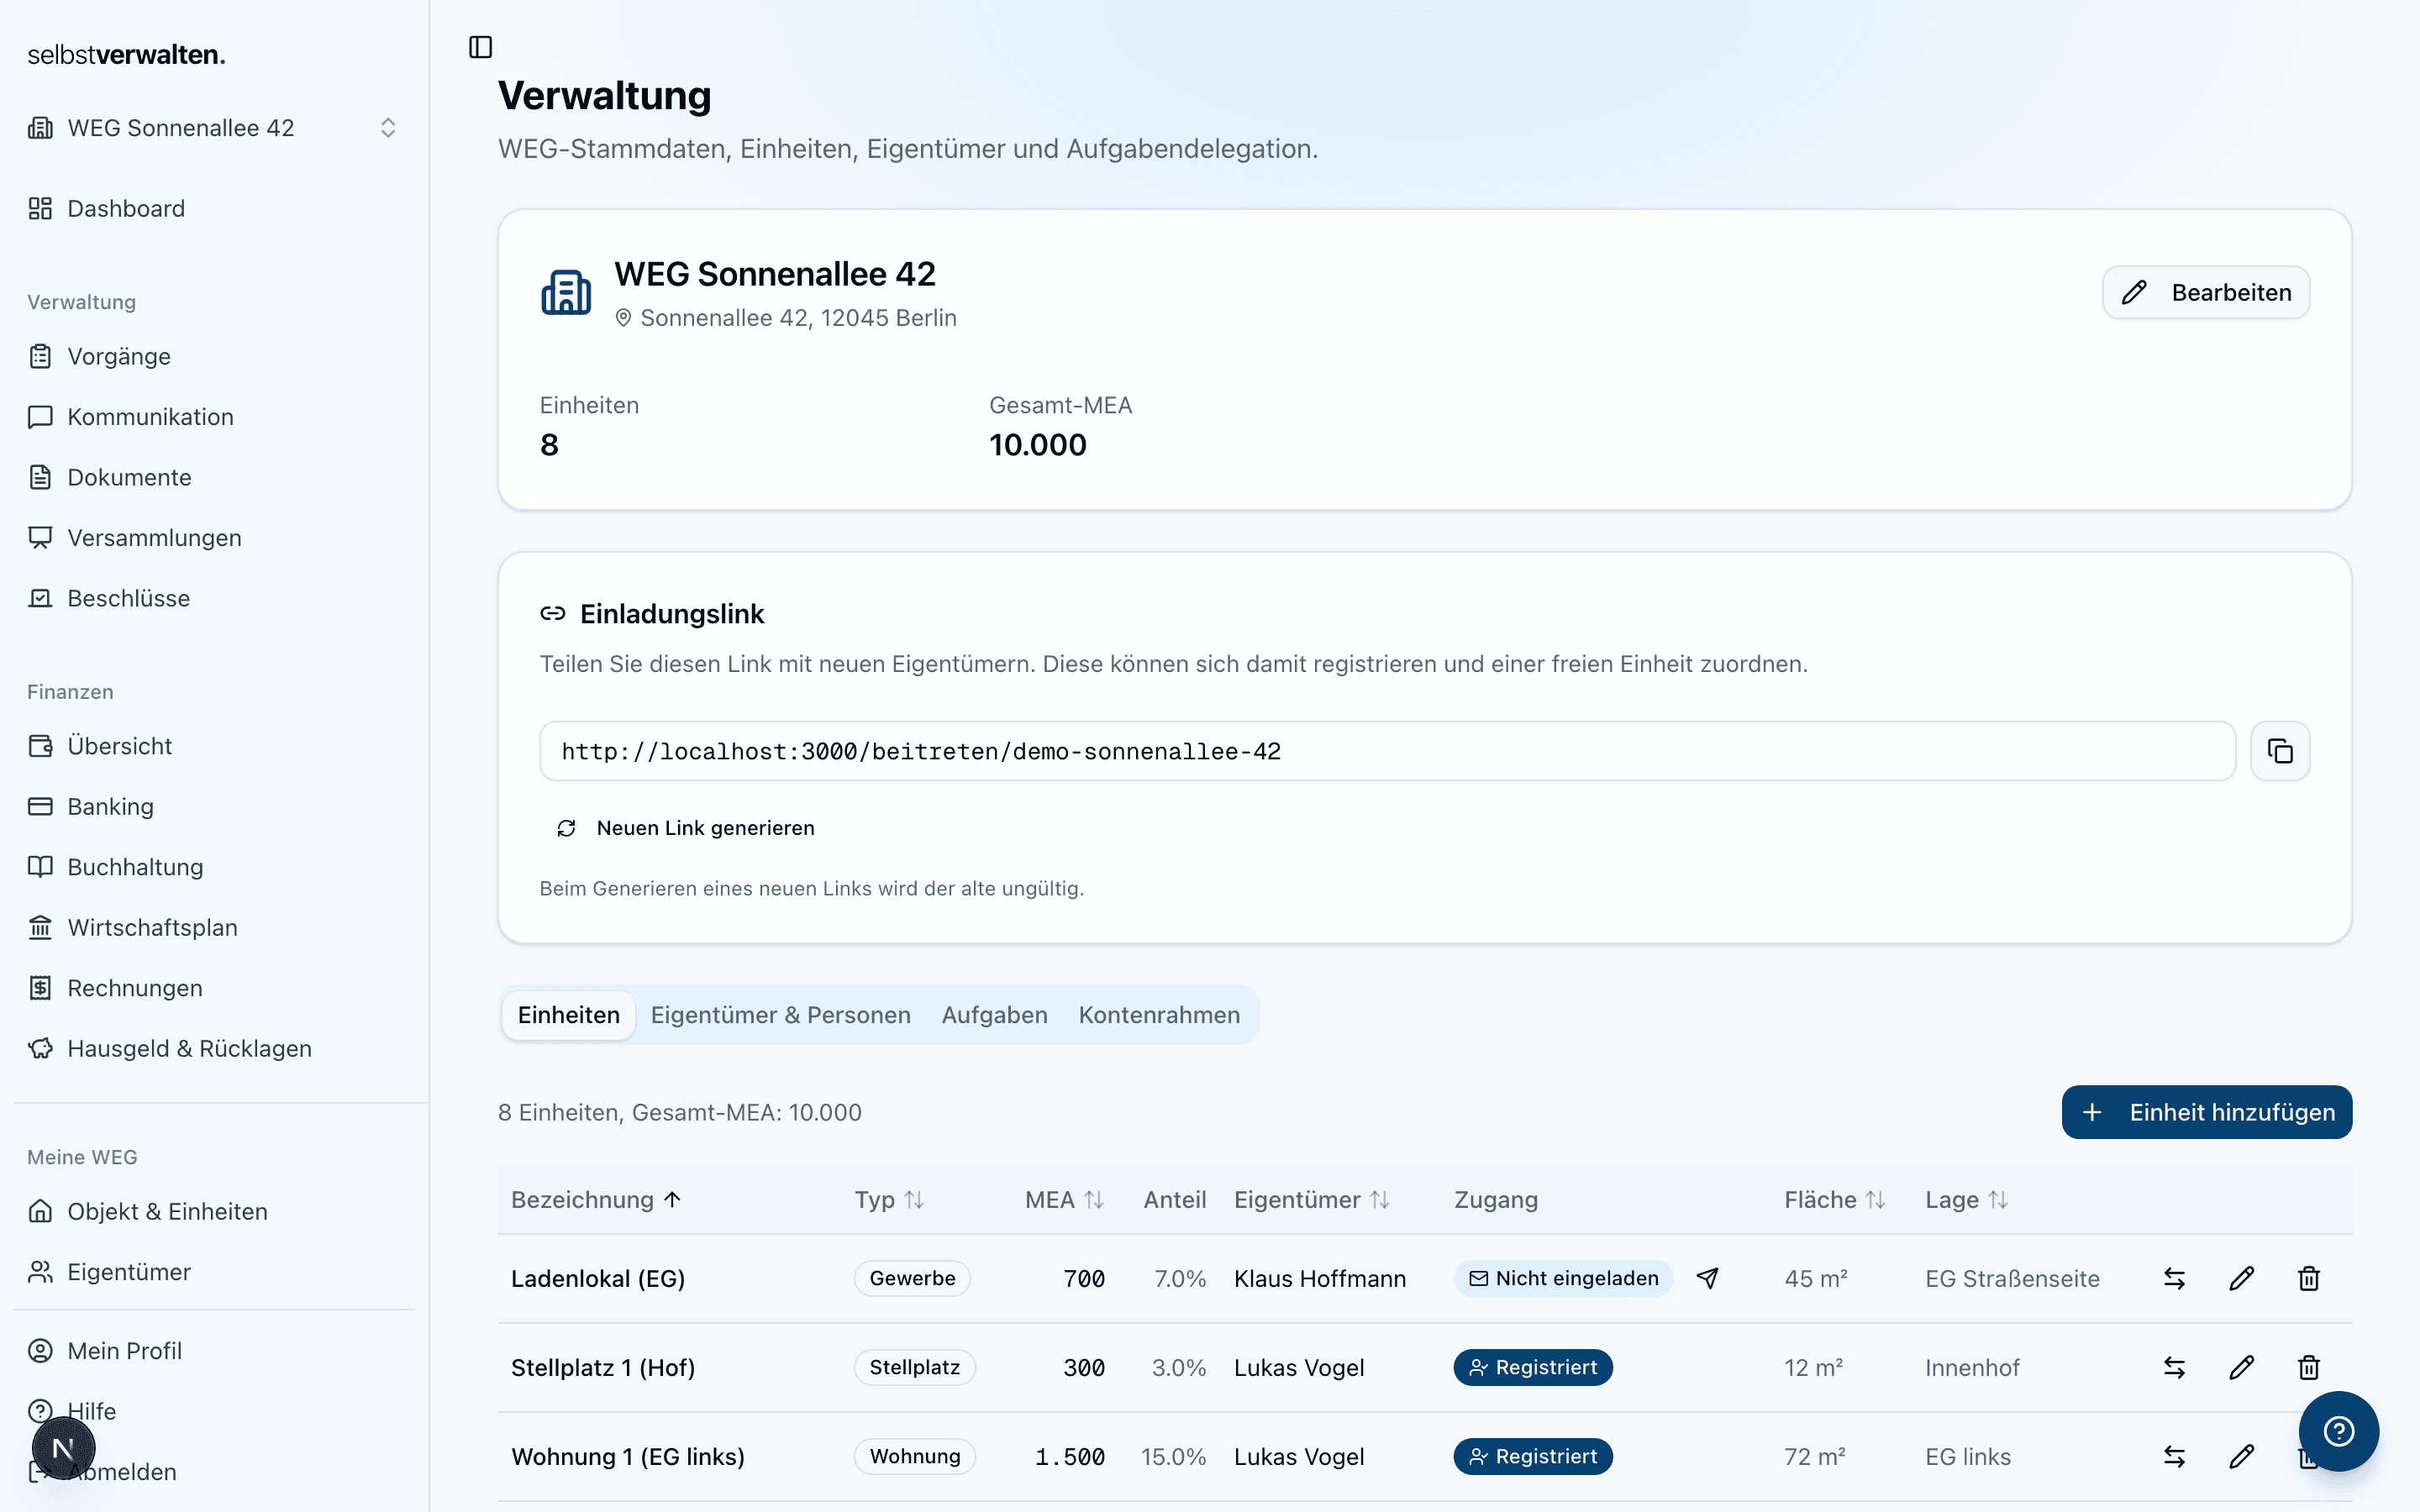Image resolution: width=2420 pixels, height=1512 pixels.
Task: Transfer ownership of Ladenlokal (EG)
Action: tap(2174, 1278)
